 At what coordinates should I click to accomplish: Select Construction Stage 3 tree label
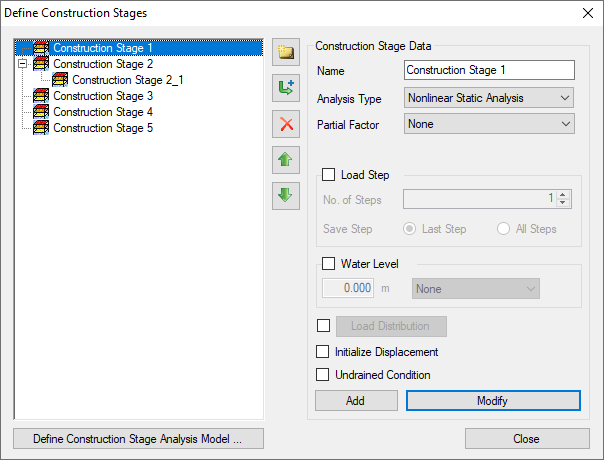103,96
